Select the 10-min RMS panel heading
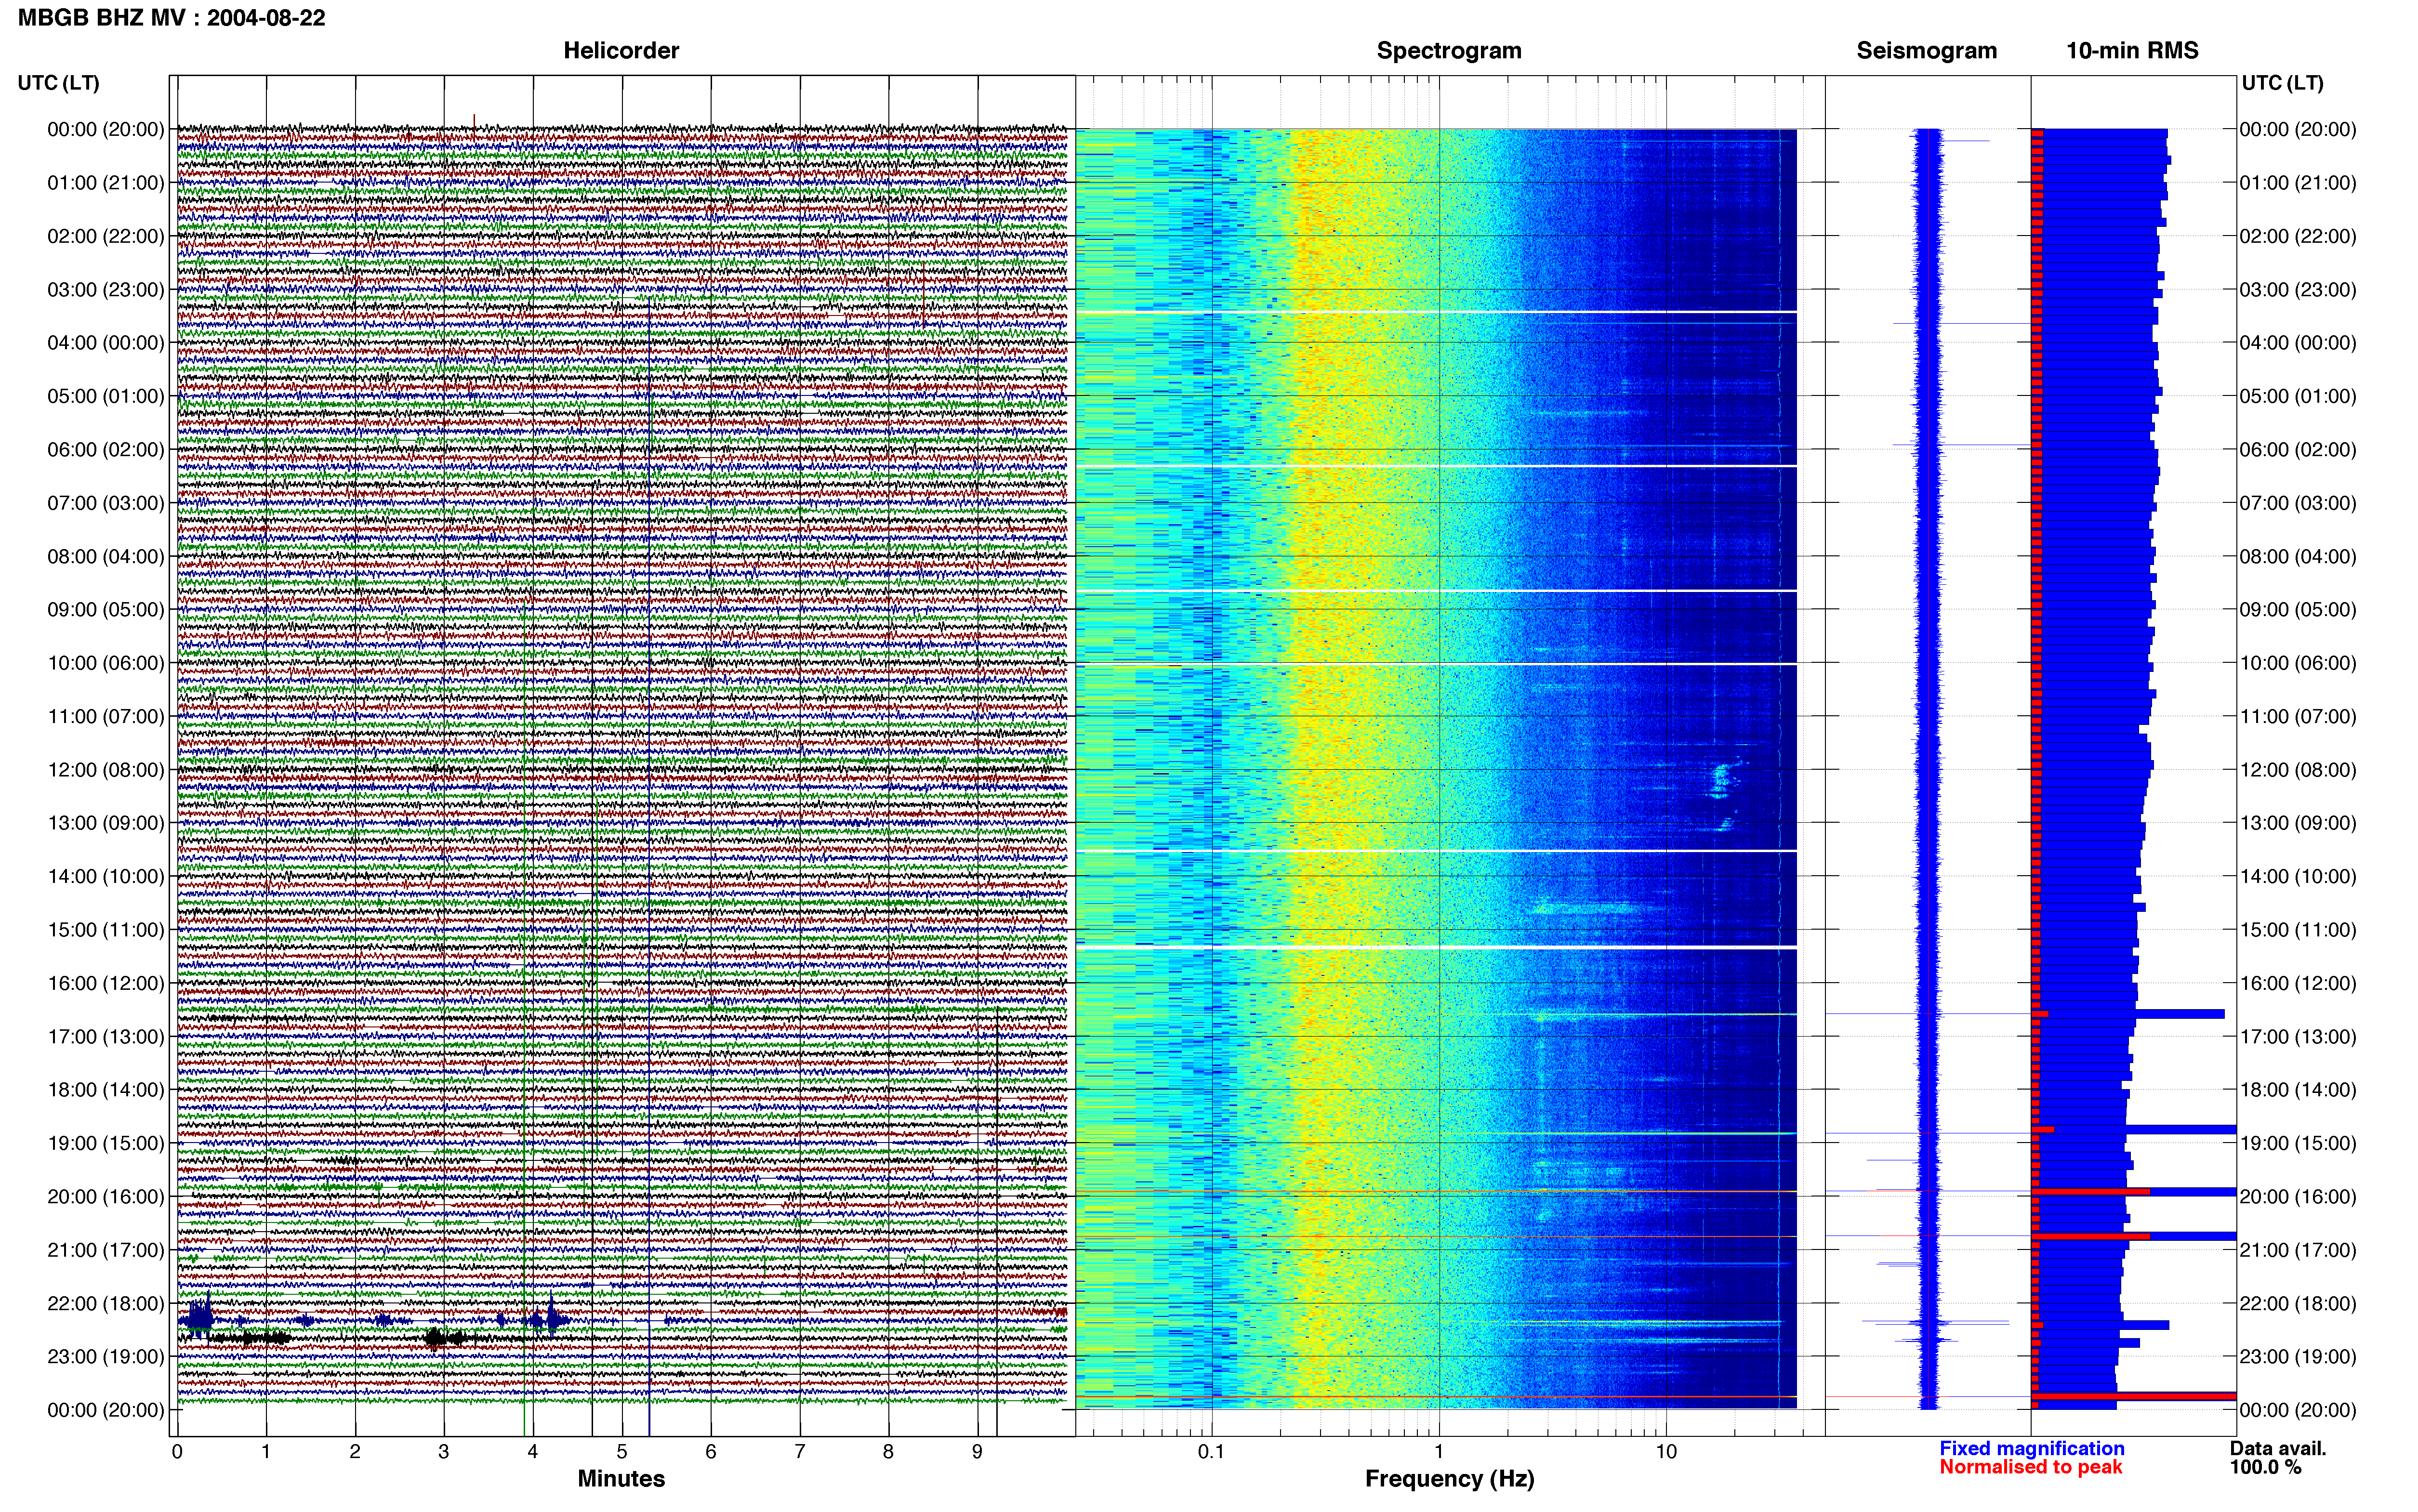Viewport: 2418px width, 1512px height. [x=2132, y=50]
